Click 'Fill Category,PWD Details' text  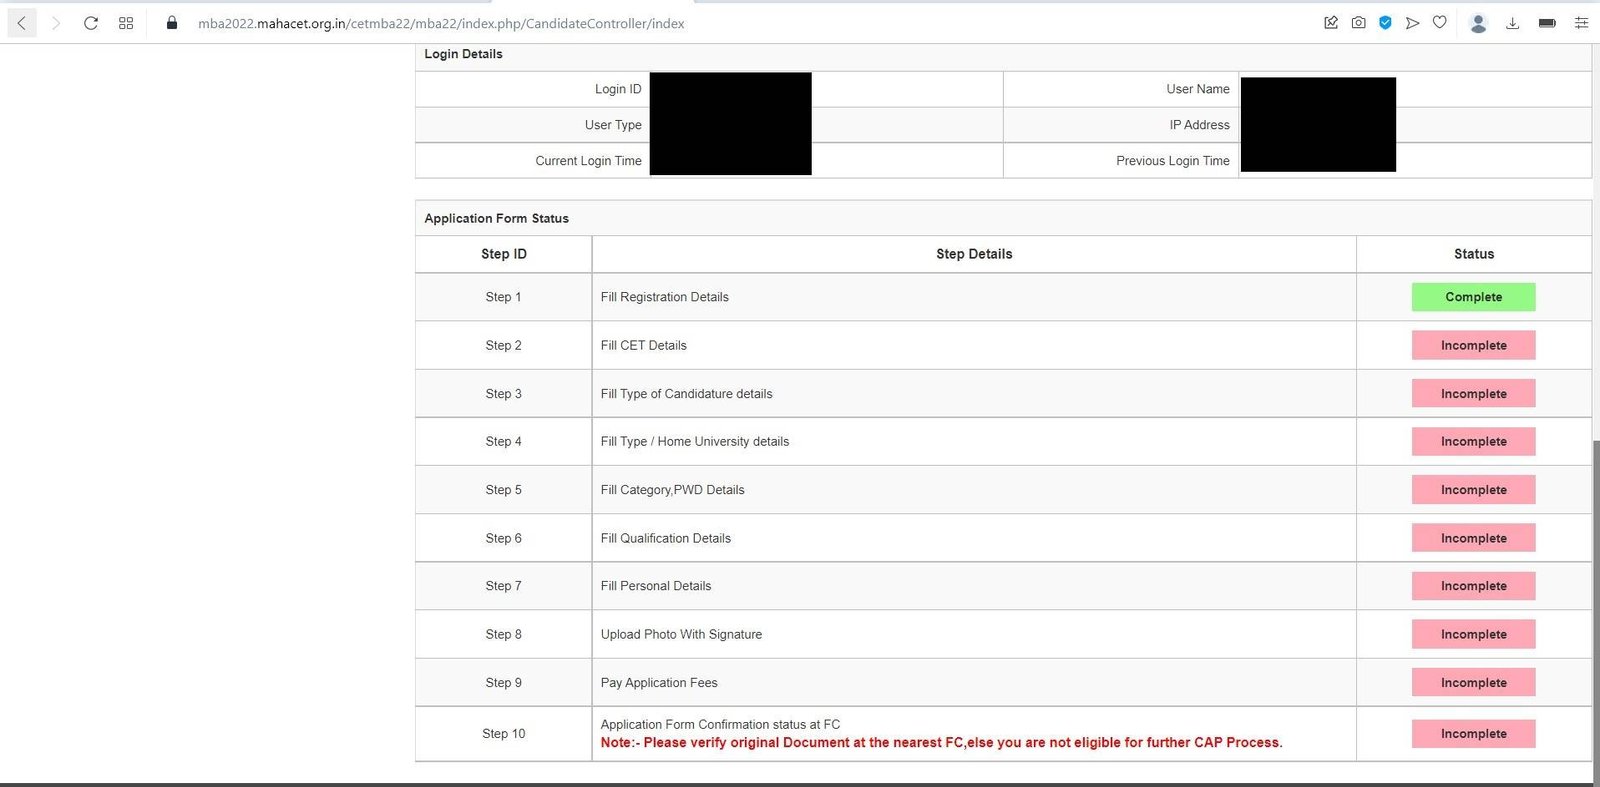[672, 490]
